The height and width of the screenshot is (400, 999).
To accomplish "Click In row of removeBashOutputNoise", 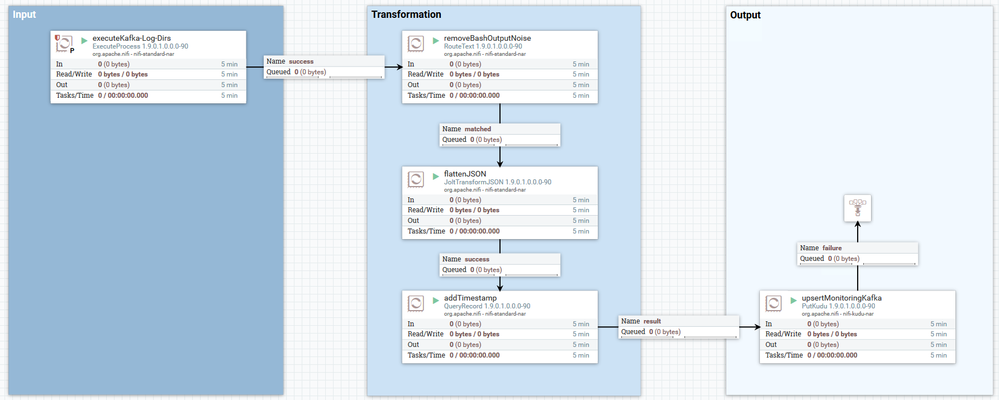I will tap(500, 64).
